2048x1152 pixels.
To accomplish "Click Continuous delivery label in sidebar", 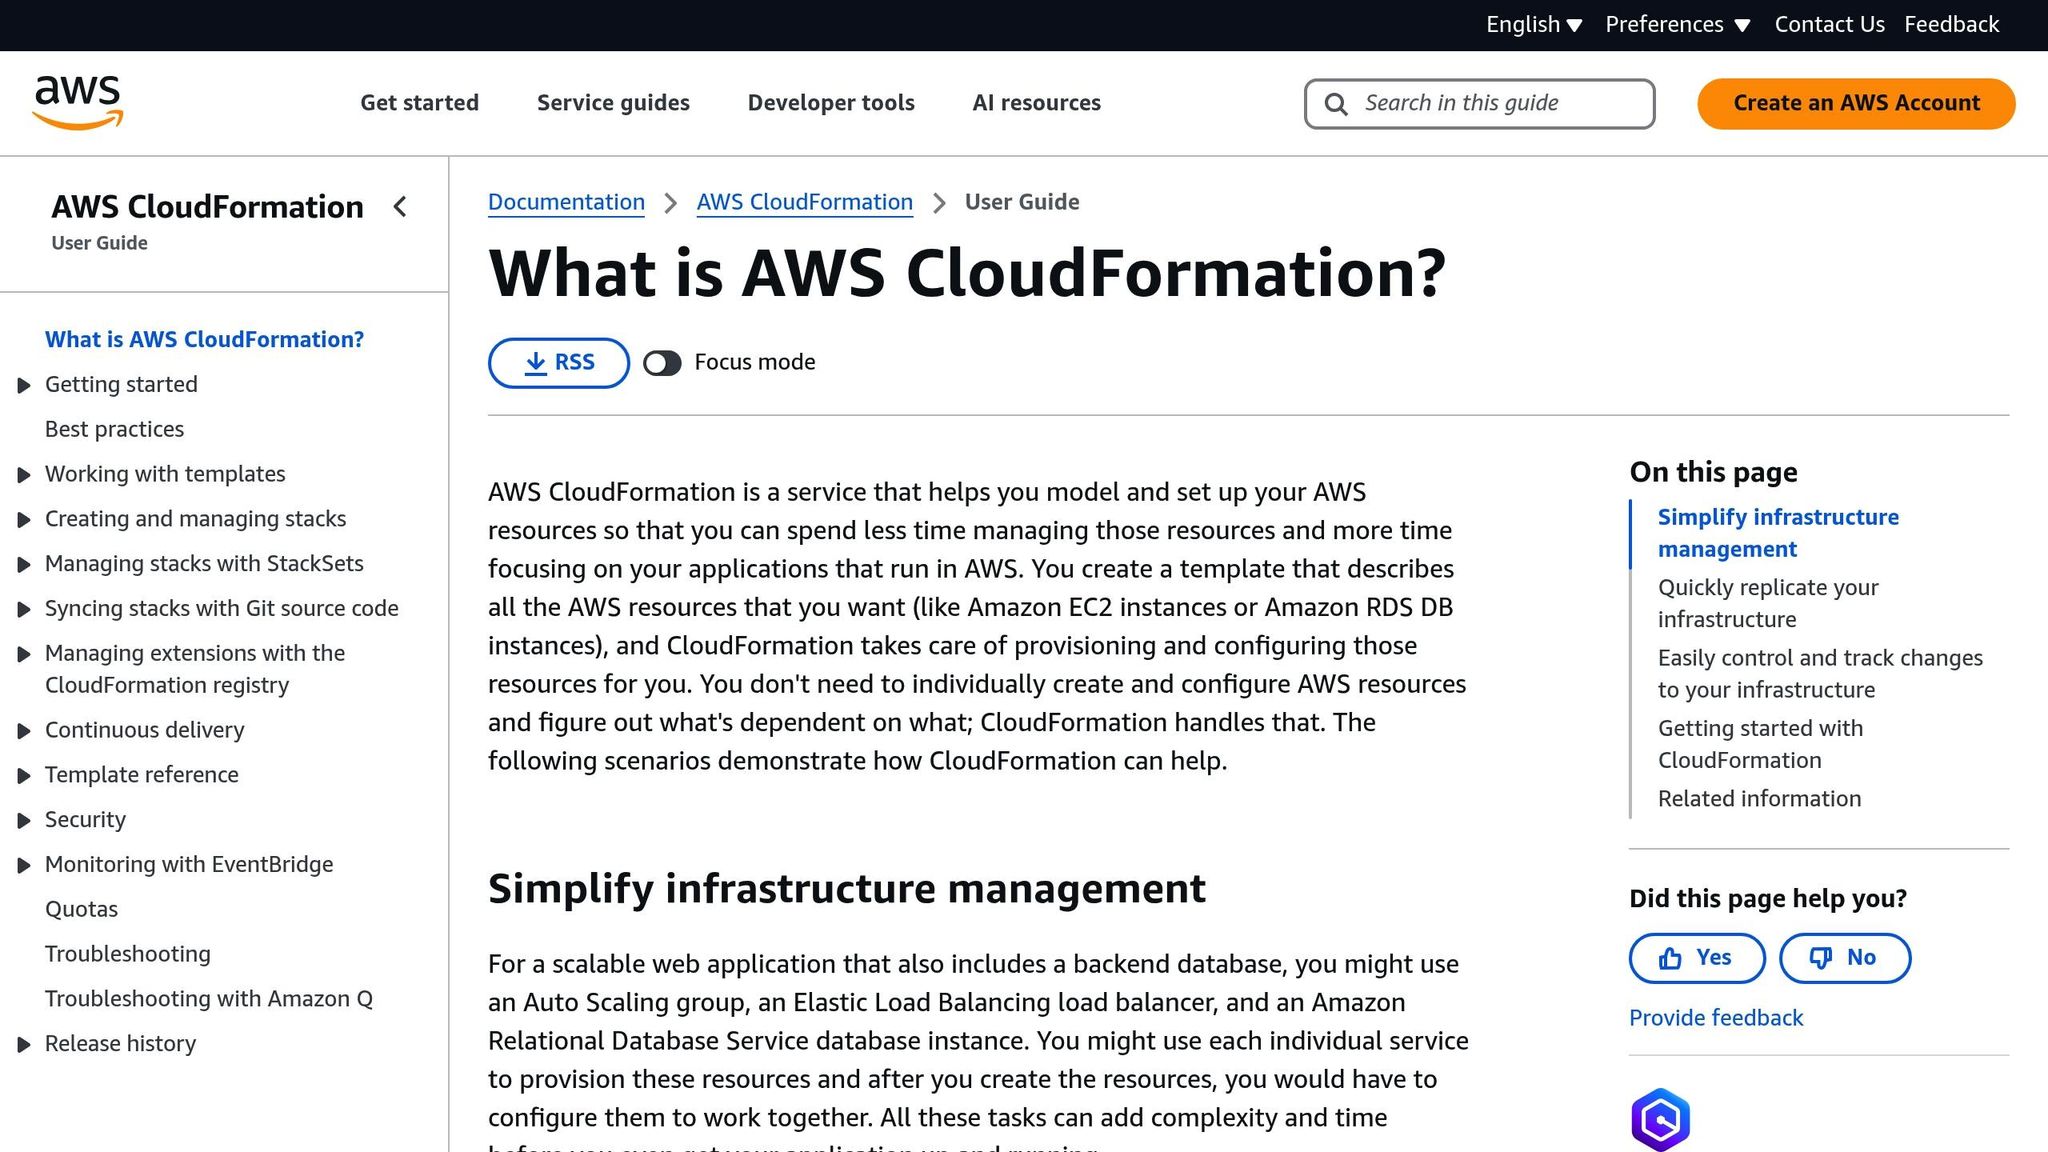I will coord(144,730).
